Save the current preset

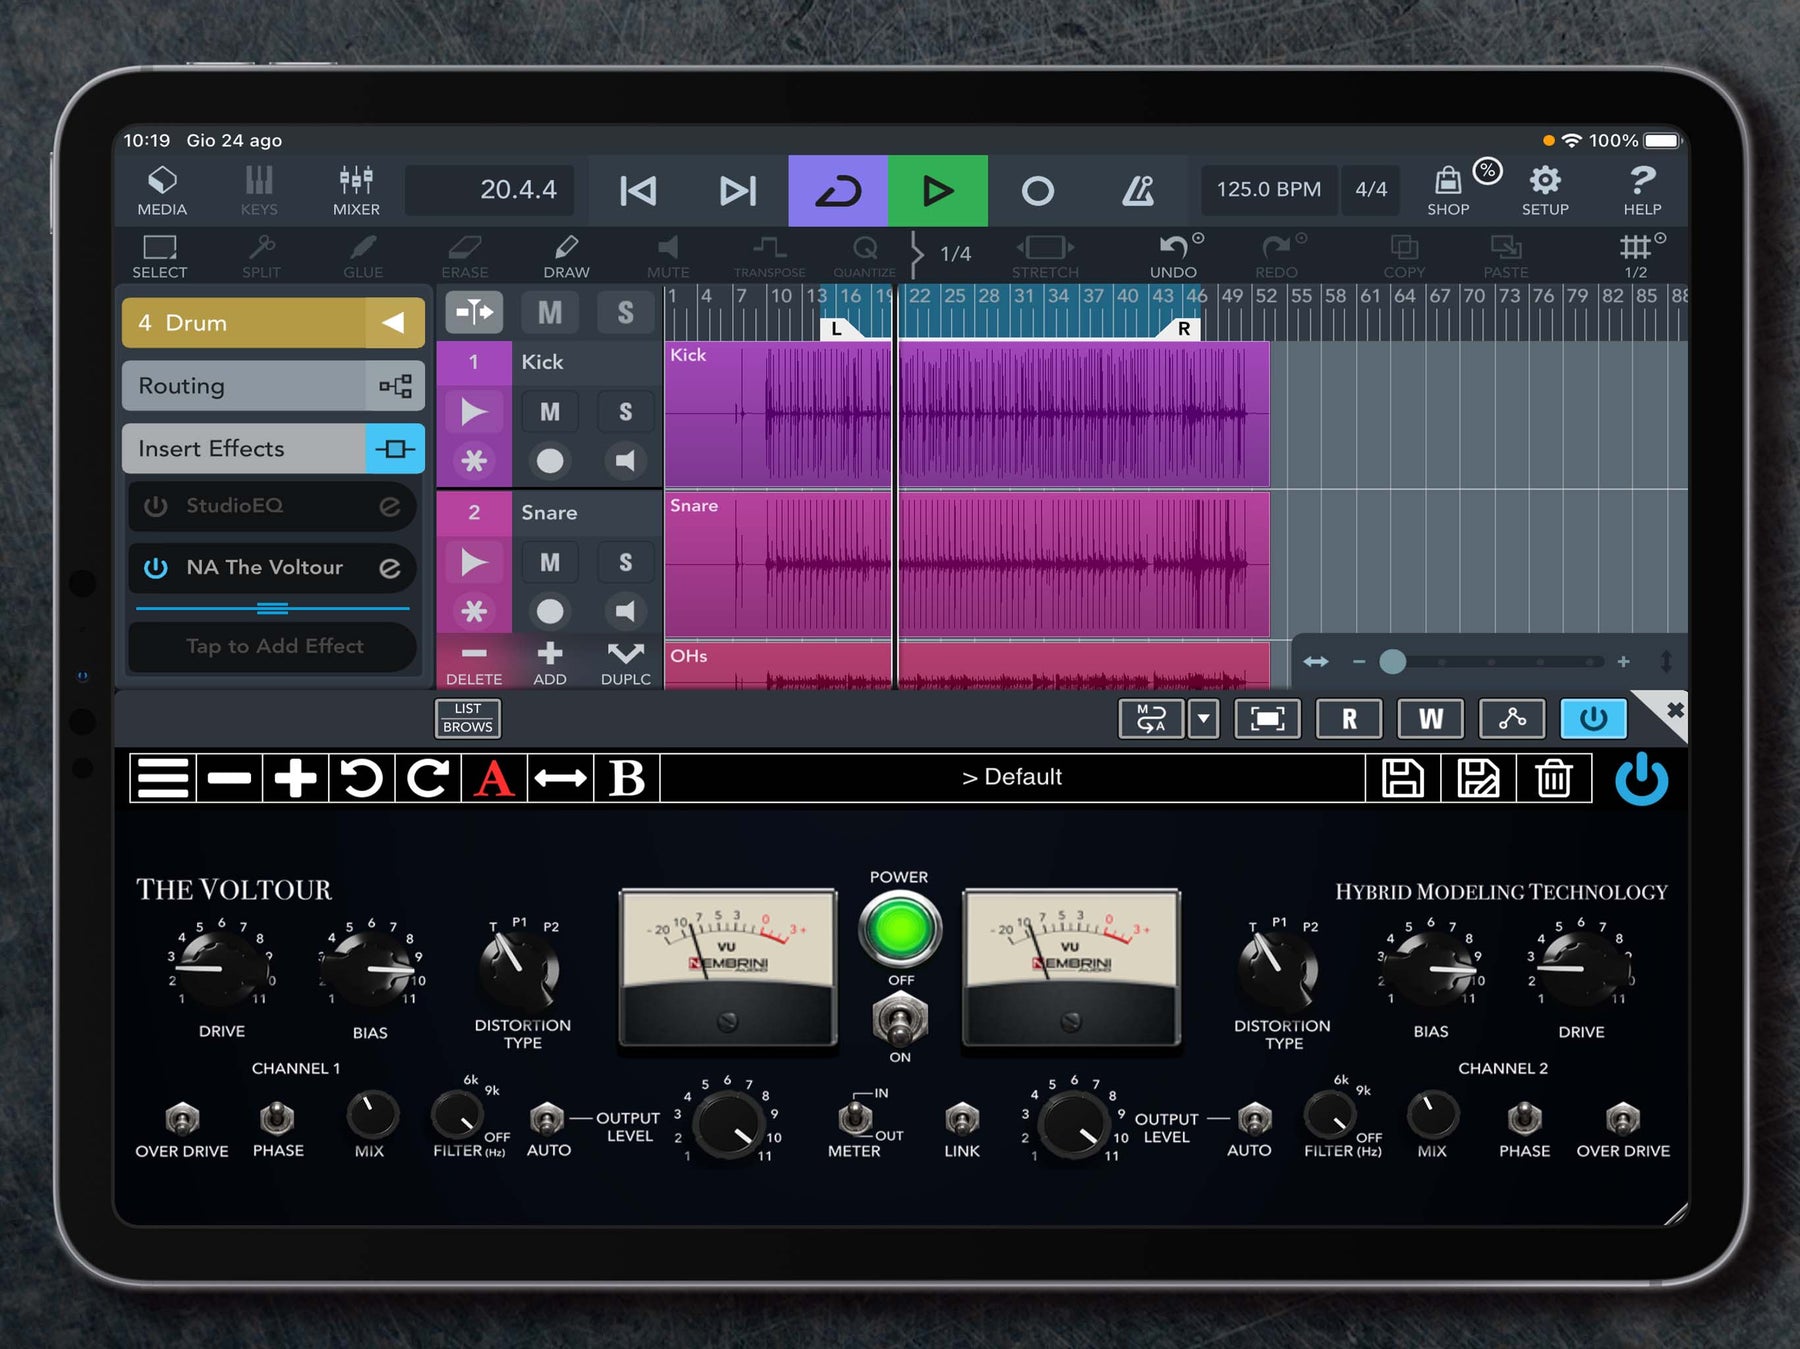[x=1402, y=778]
